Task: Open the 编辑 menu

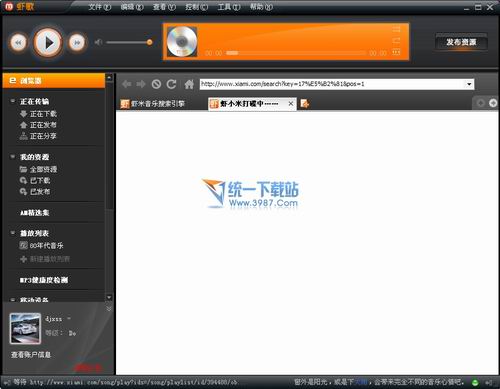Action: (x=132, y=7)
